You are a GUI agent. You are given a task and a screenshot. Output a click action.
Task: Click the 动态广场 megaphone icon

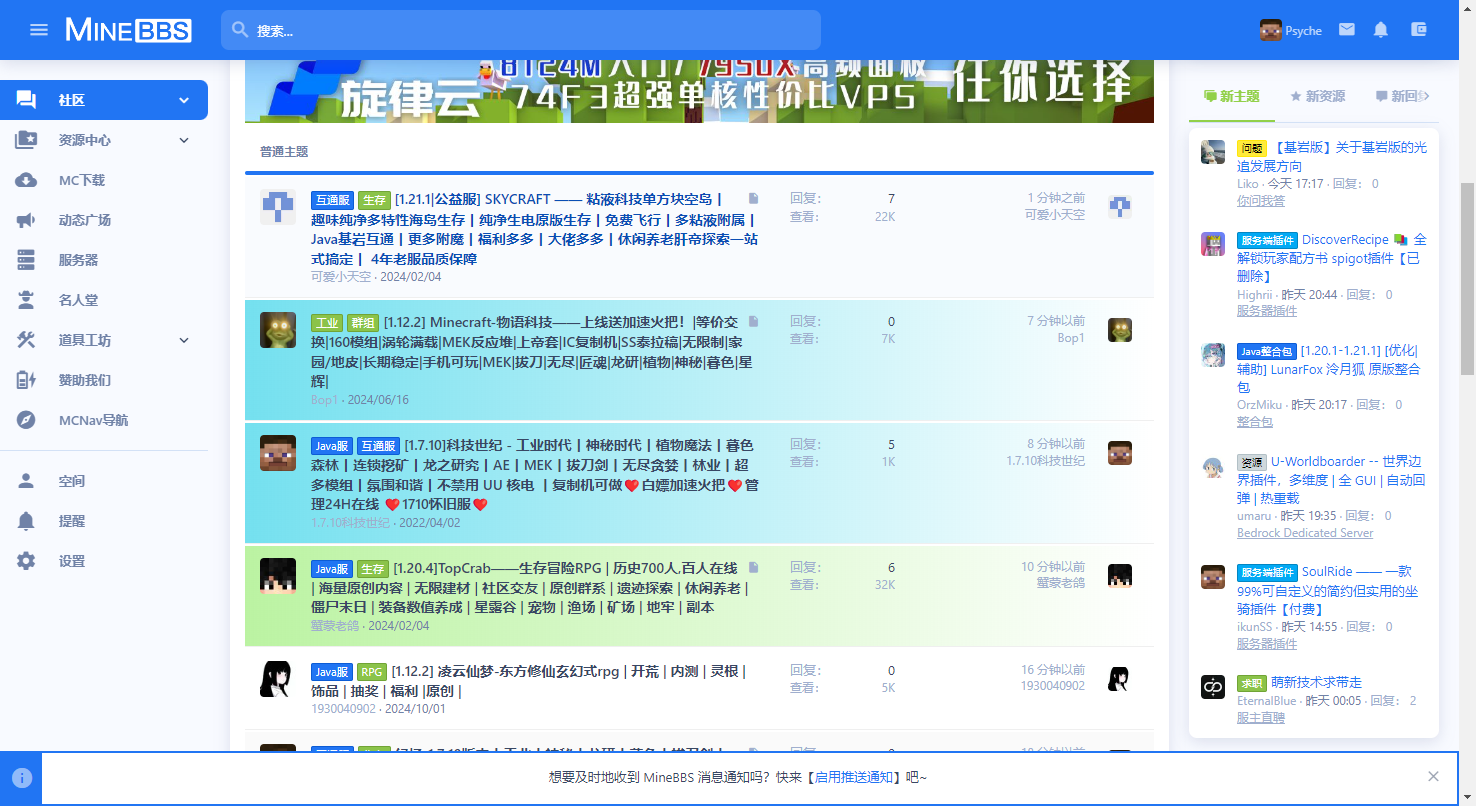pos(26,220)
